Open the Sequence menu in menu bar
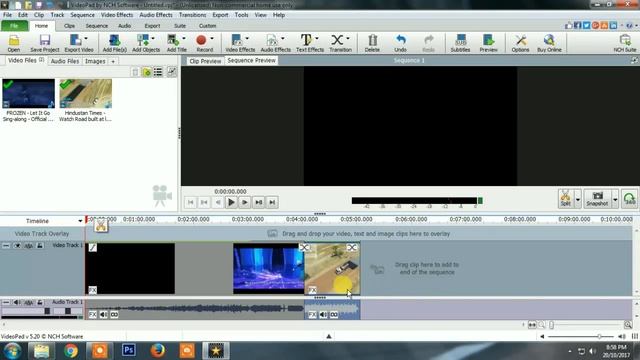640x360 pixels. coord(82,15)
